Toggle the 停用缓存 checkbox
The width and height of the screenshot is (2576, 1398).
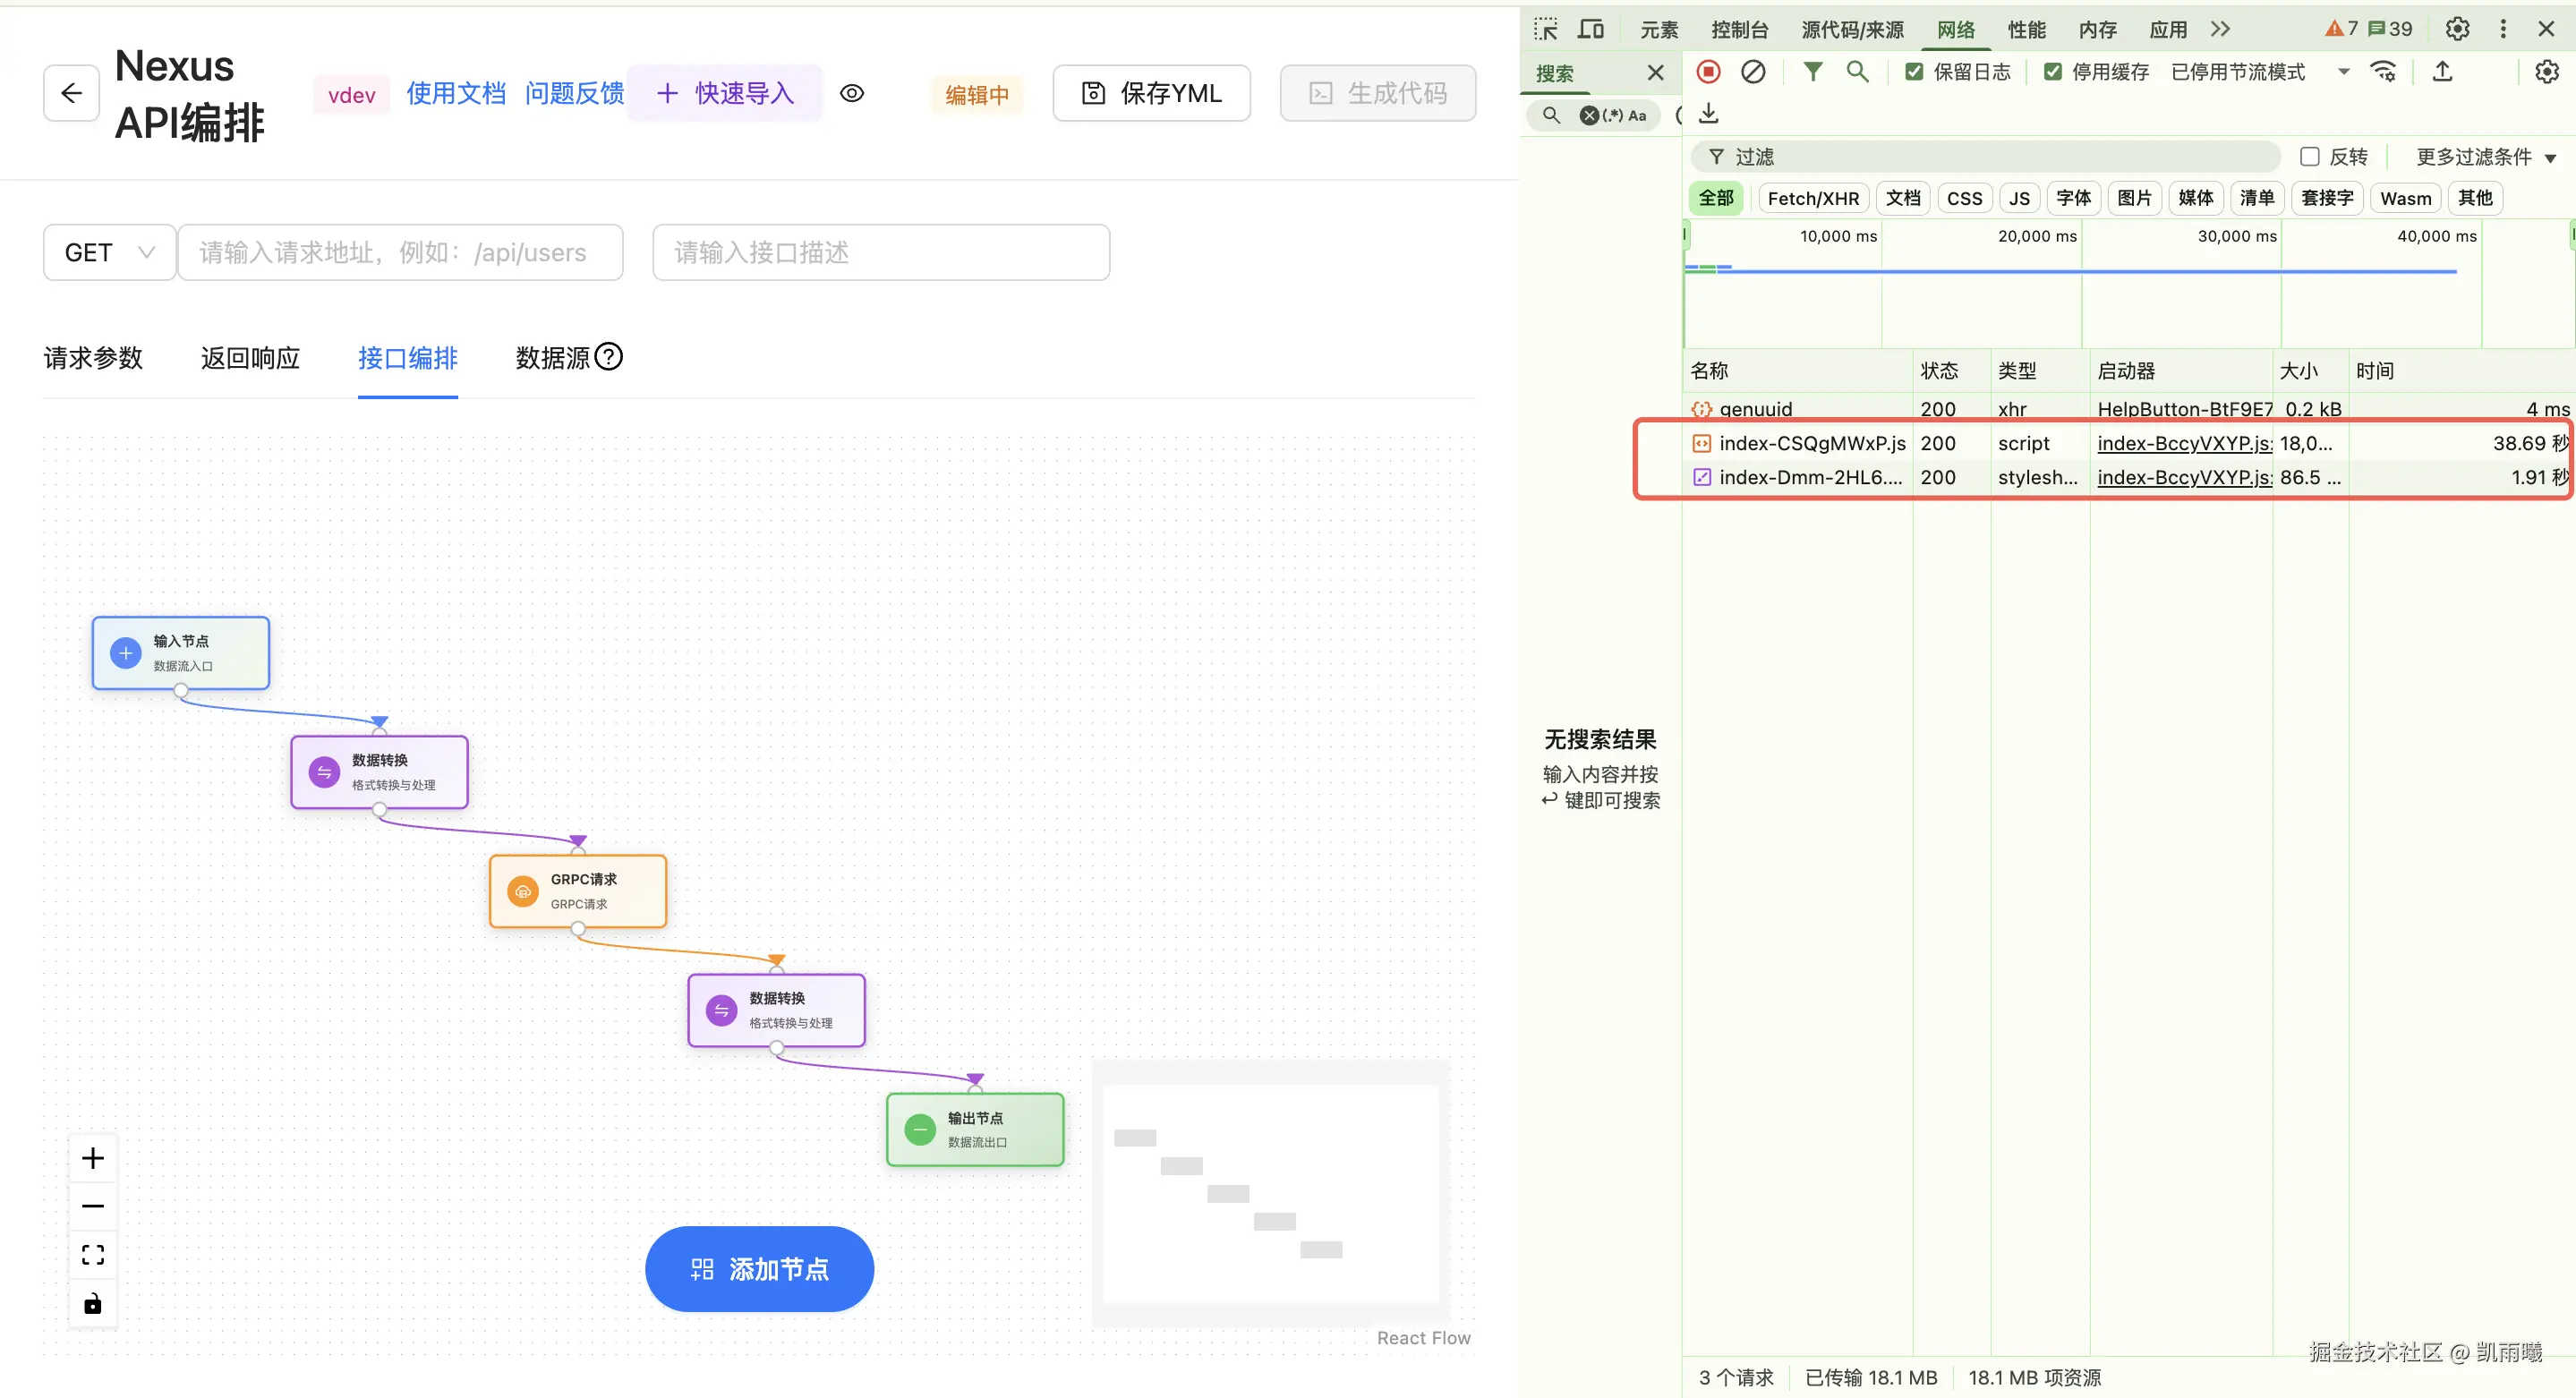coord(2052,71)
